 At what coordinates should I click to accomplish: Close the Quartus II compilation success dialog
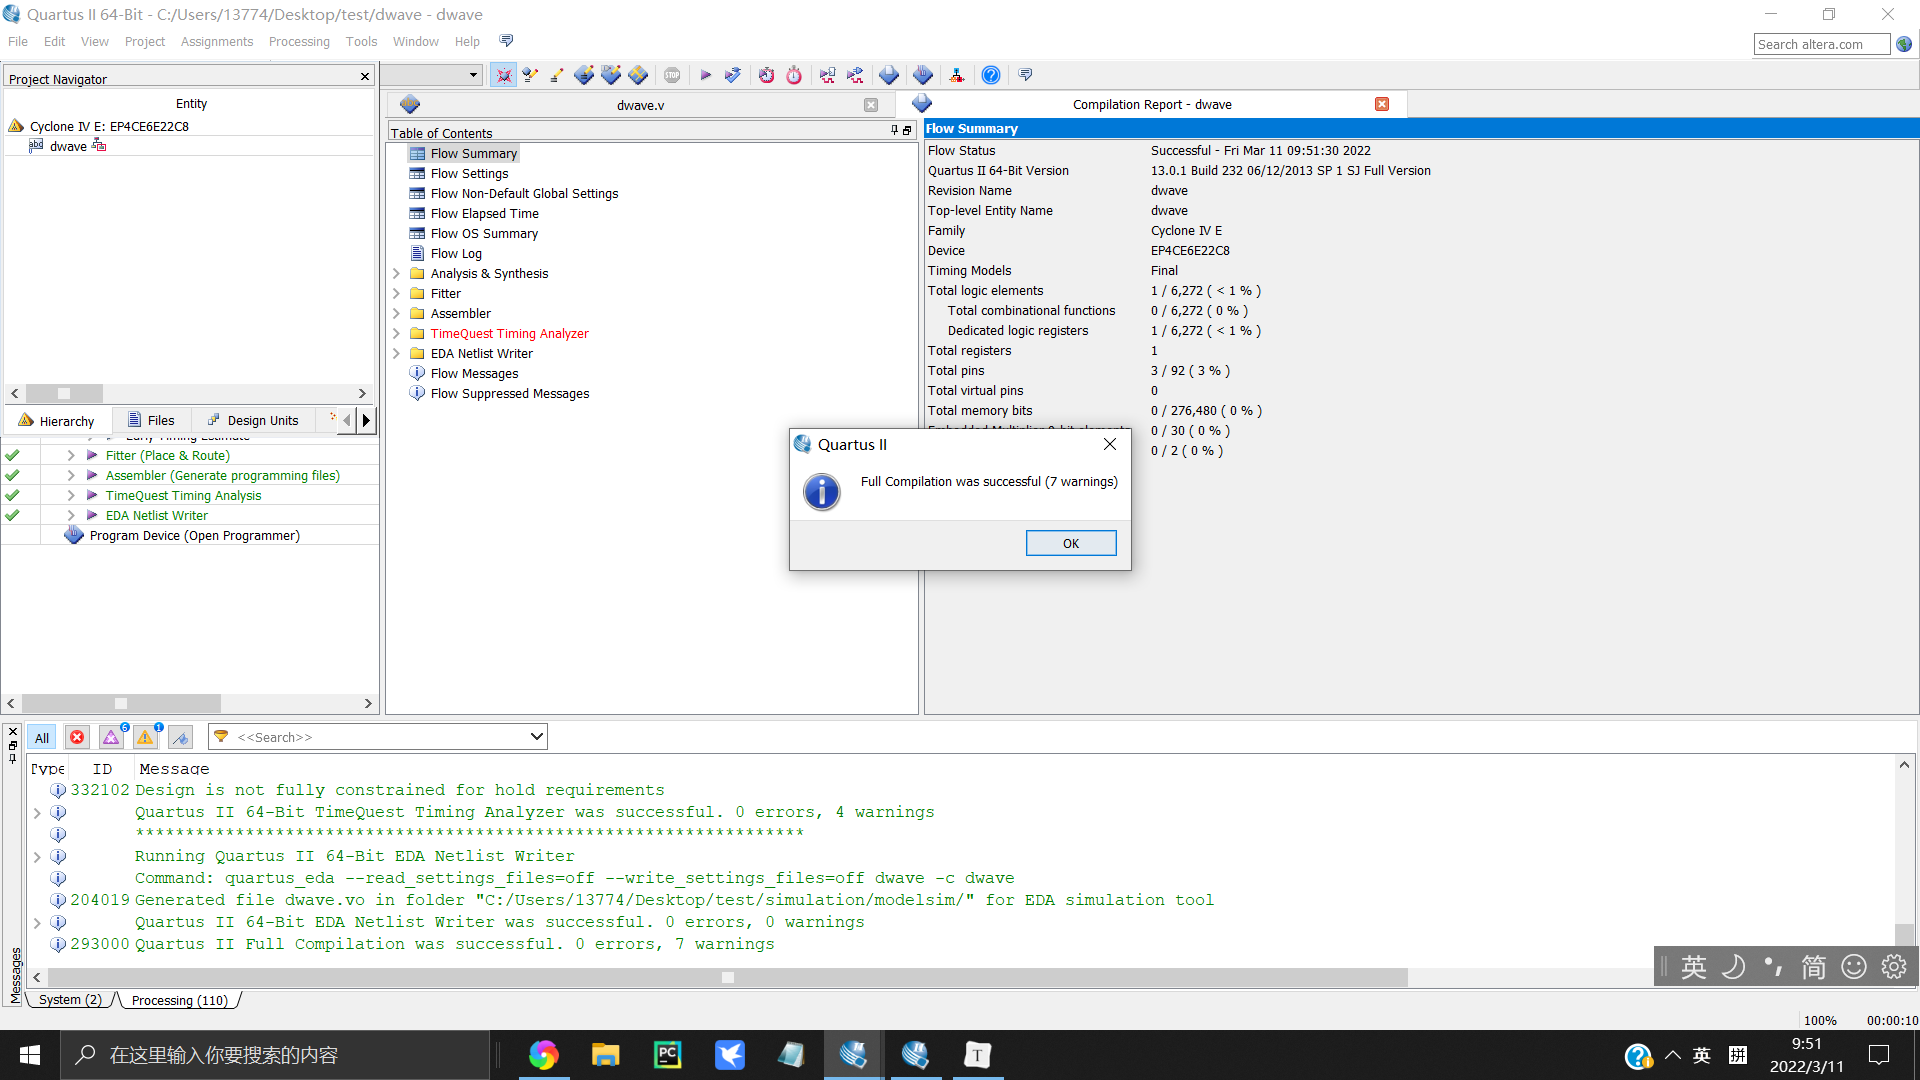(x=1110, y=444)
